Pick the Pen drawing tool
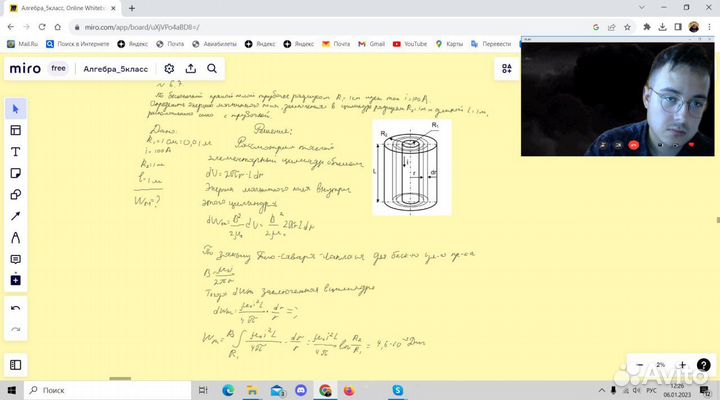This screenshot has width=720, height=400. pos(15,238)
